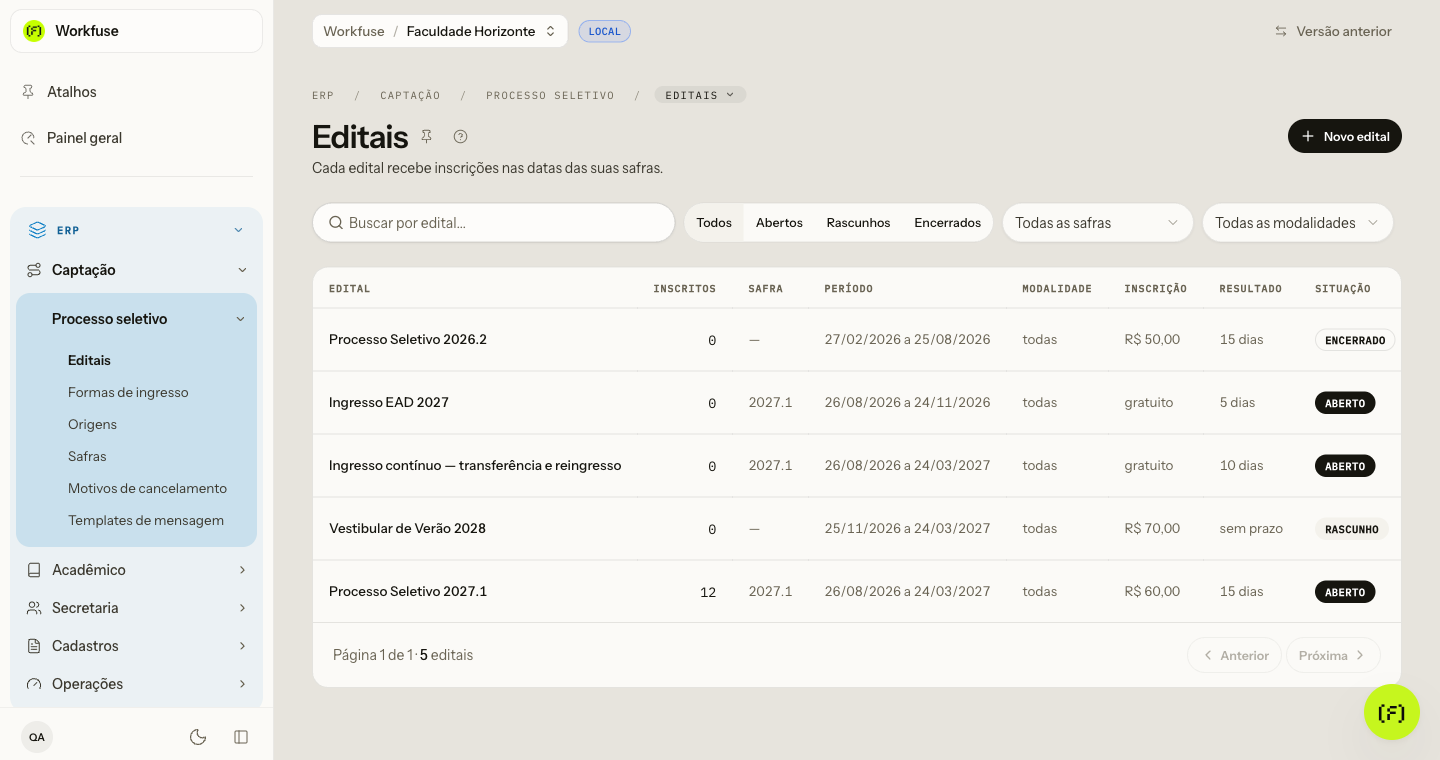Open the floating Workfuse assistant button
This screenshot has width=1440, height=760.
coord(1391,712)
